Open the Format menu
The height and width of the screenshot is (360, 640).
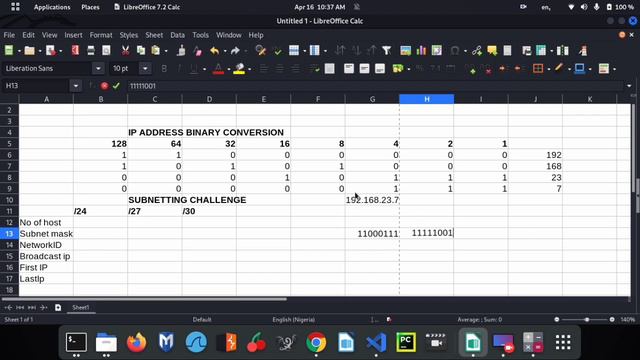(x=101, y=35)
